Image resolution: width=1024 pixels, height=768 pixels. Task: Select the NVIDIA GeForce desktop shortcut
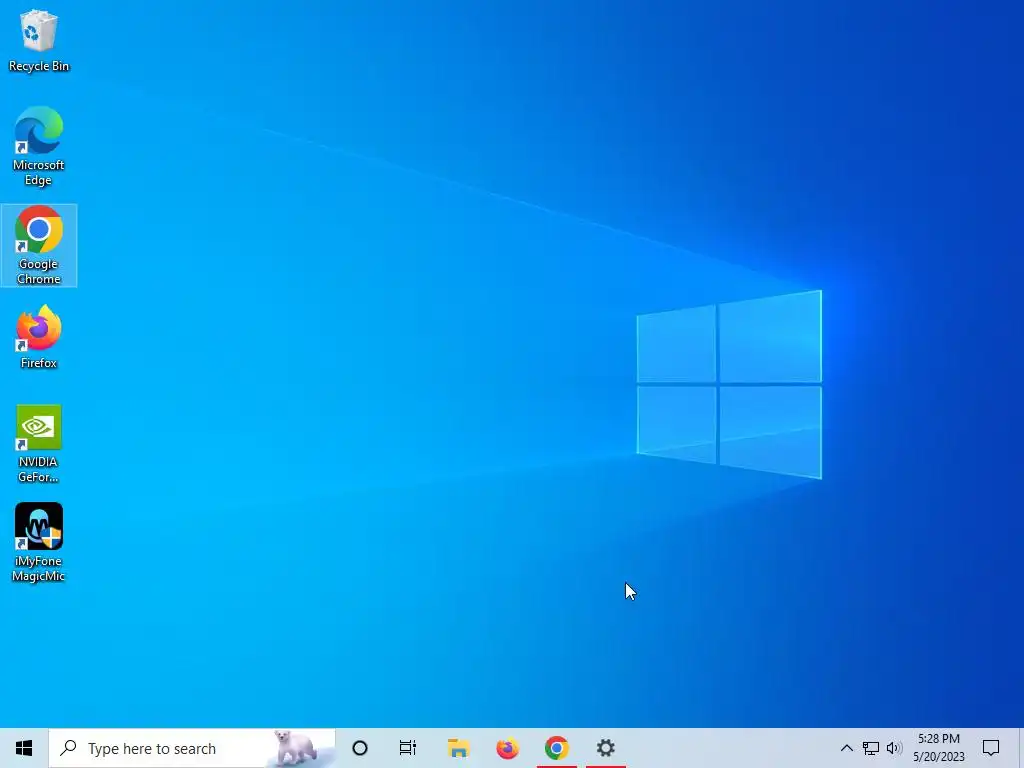tap(39, 443)
